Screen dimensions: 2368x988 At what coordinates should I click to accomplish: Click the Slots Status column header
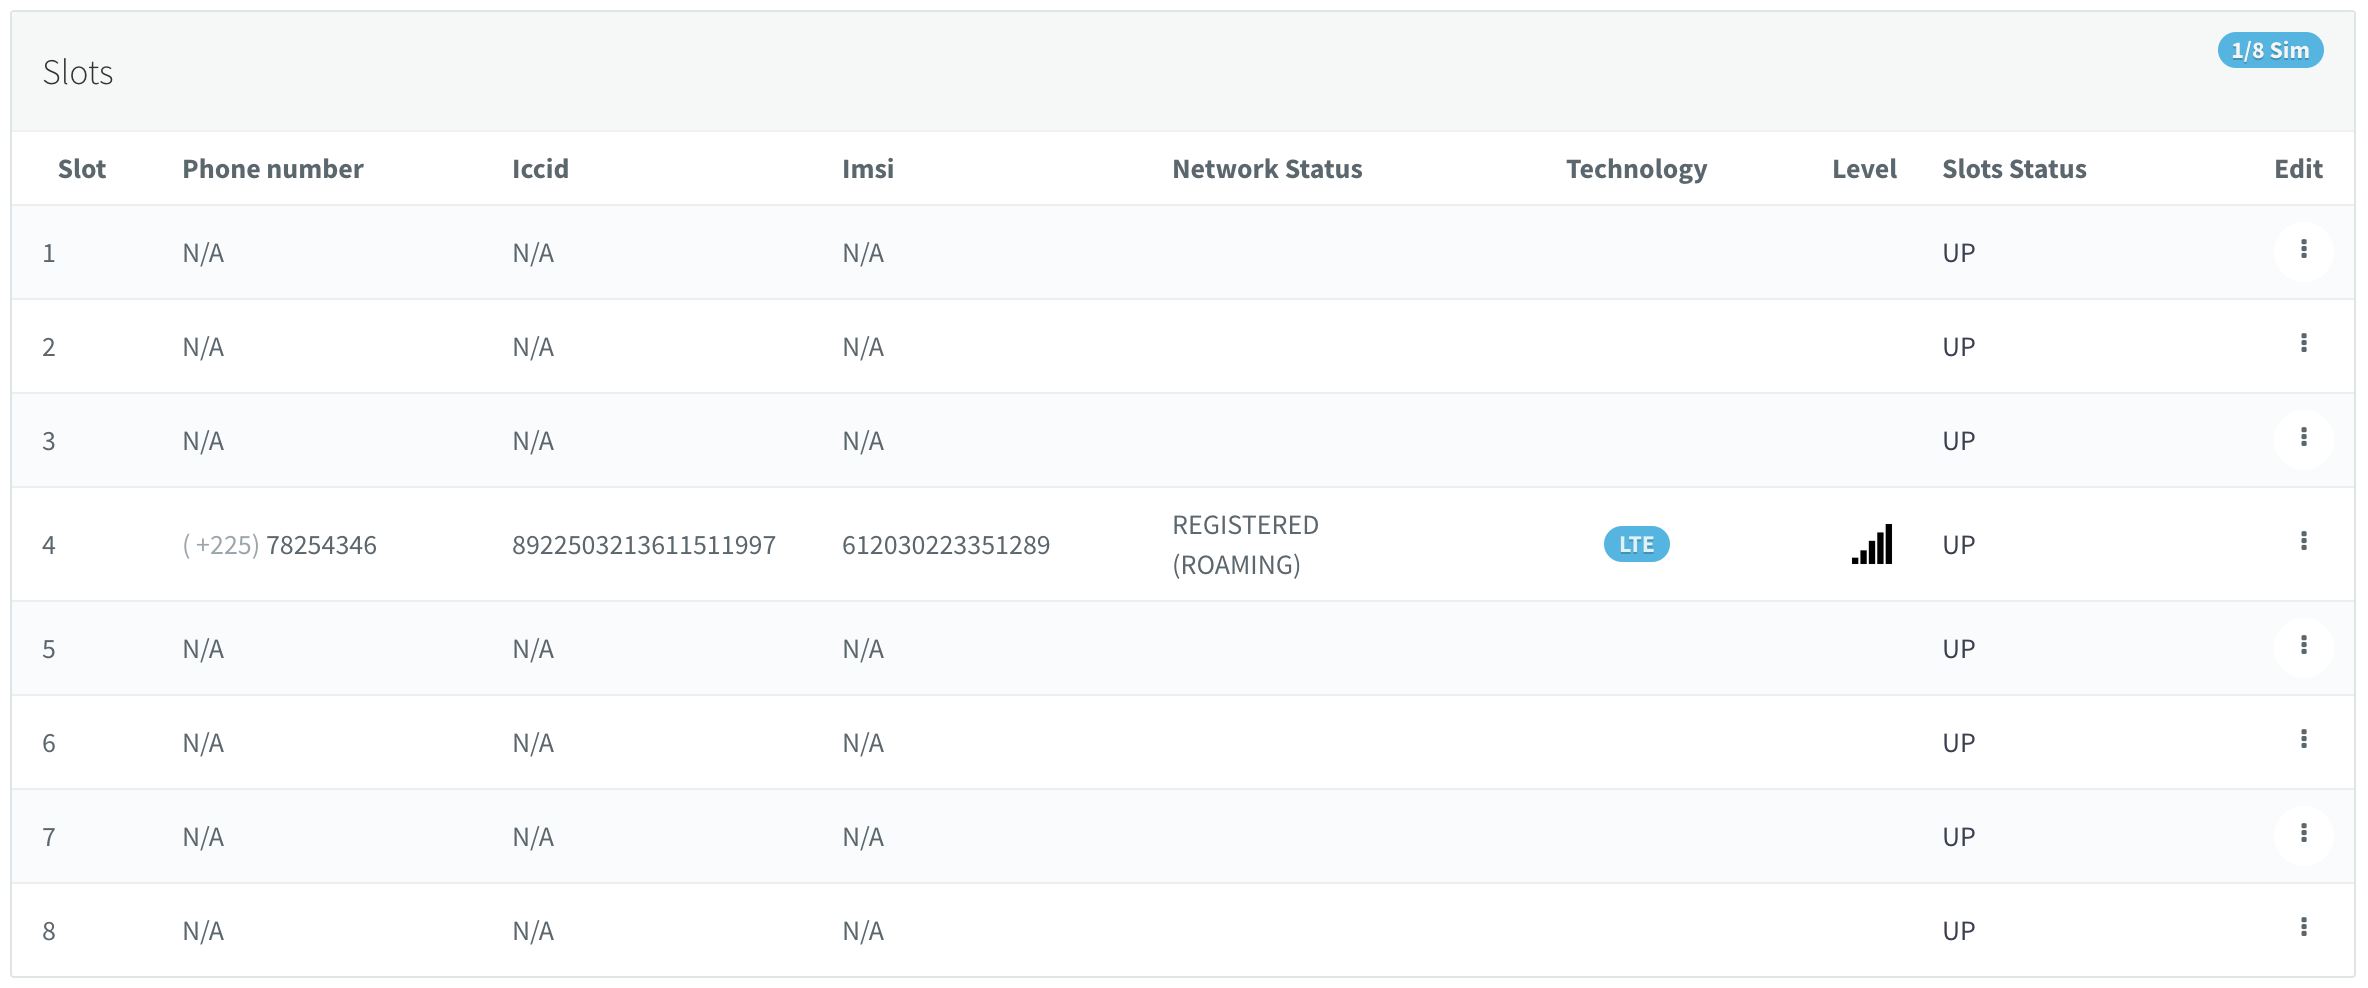2014,169
